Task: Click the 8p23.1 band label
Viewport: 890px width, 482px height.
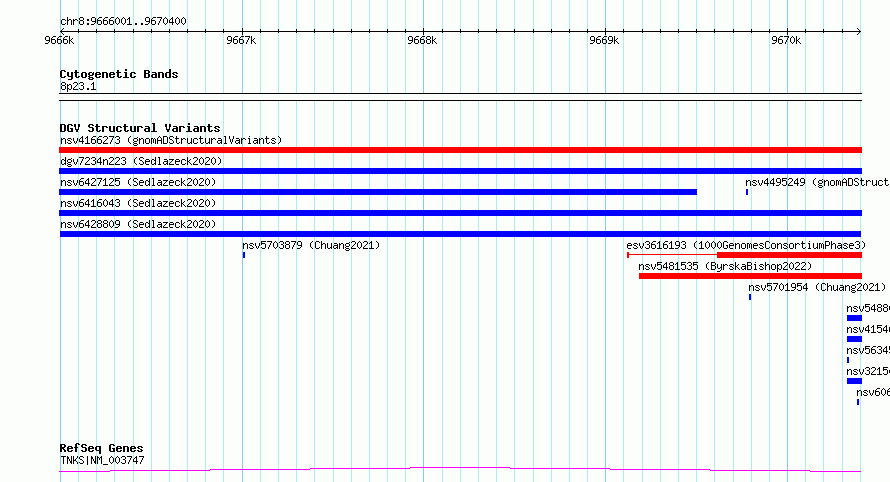Action: click(x=78, y=86)
